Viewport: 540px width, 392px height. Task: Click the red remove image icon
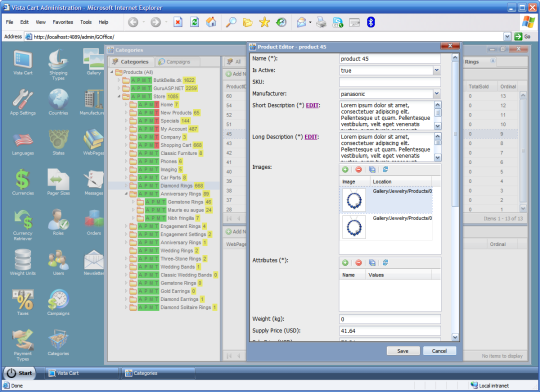point(359,169)
